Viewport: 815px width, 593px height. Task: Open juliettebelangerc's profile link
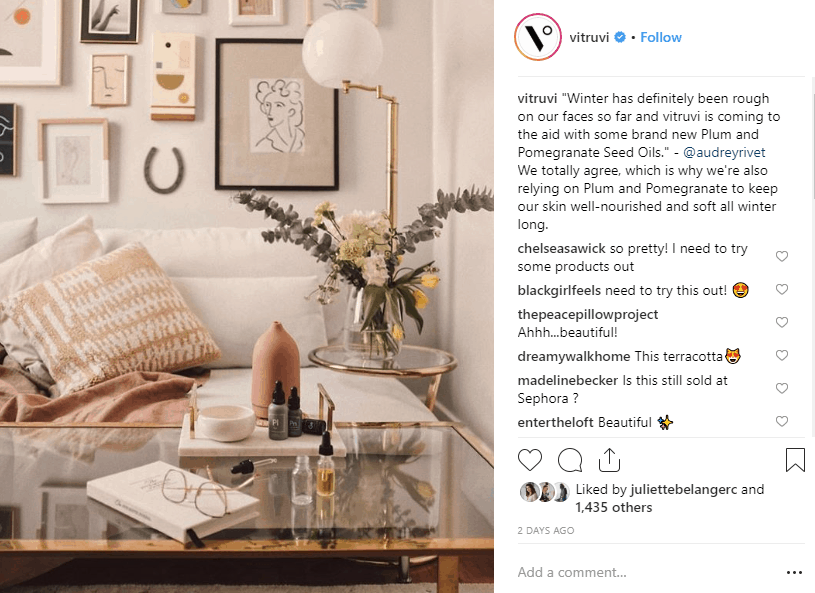pos(683,490)
